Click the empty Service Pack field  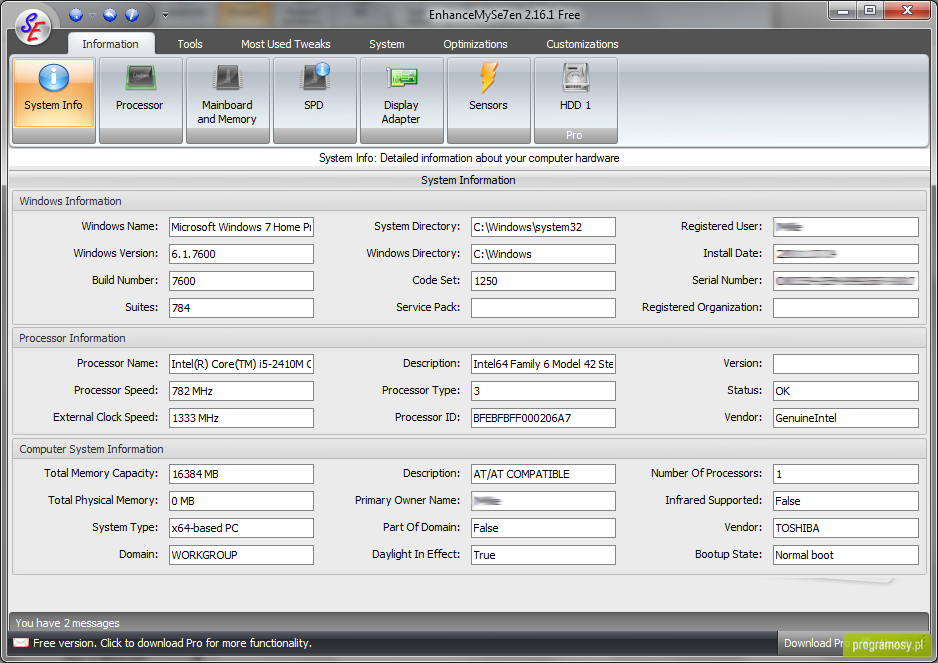click(x=543, y=308)
